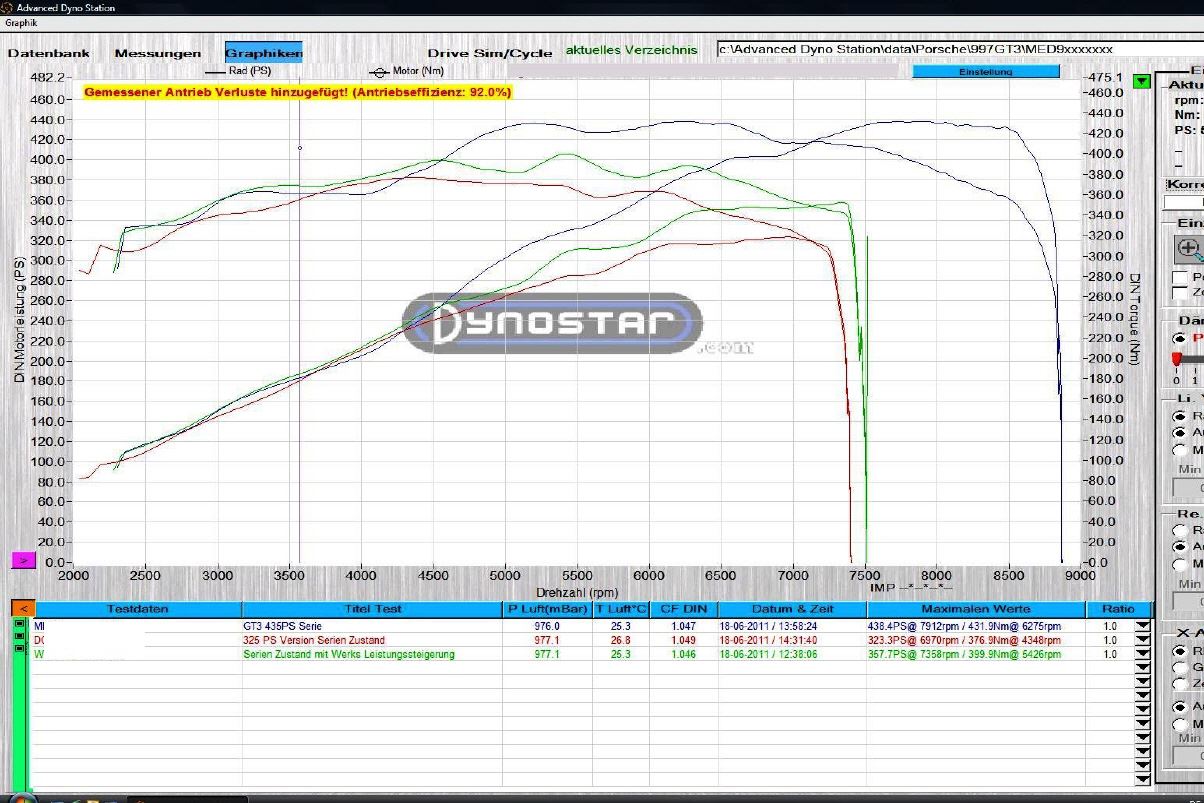Select the A... radio button in the Li. Y group

pyautogui.click(x=1181, y=432)
